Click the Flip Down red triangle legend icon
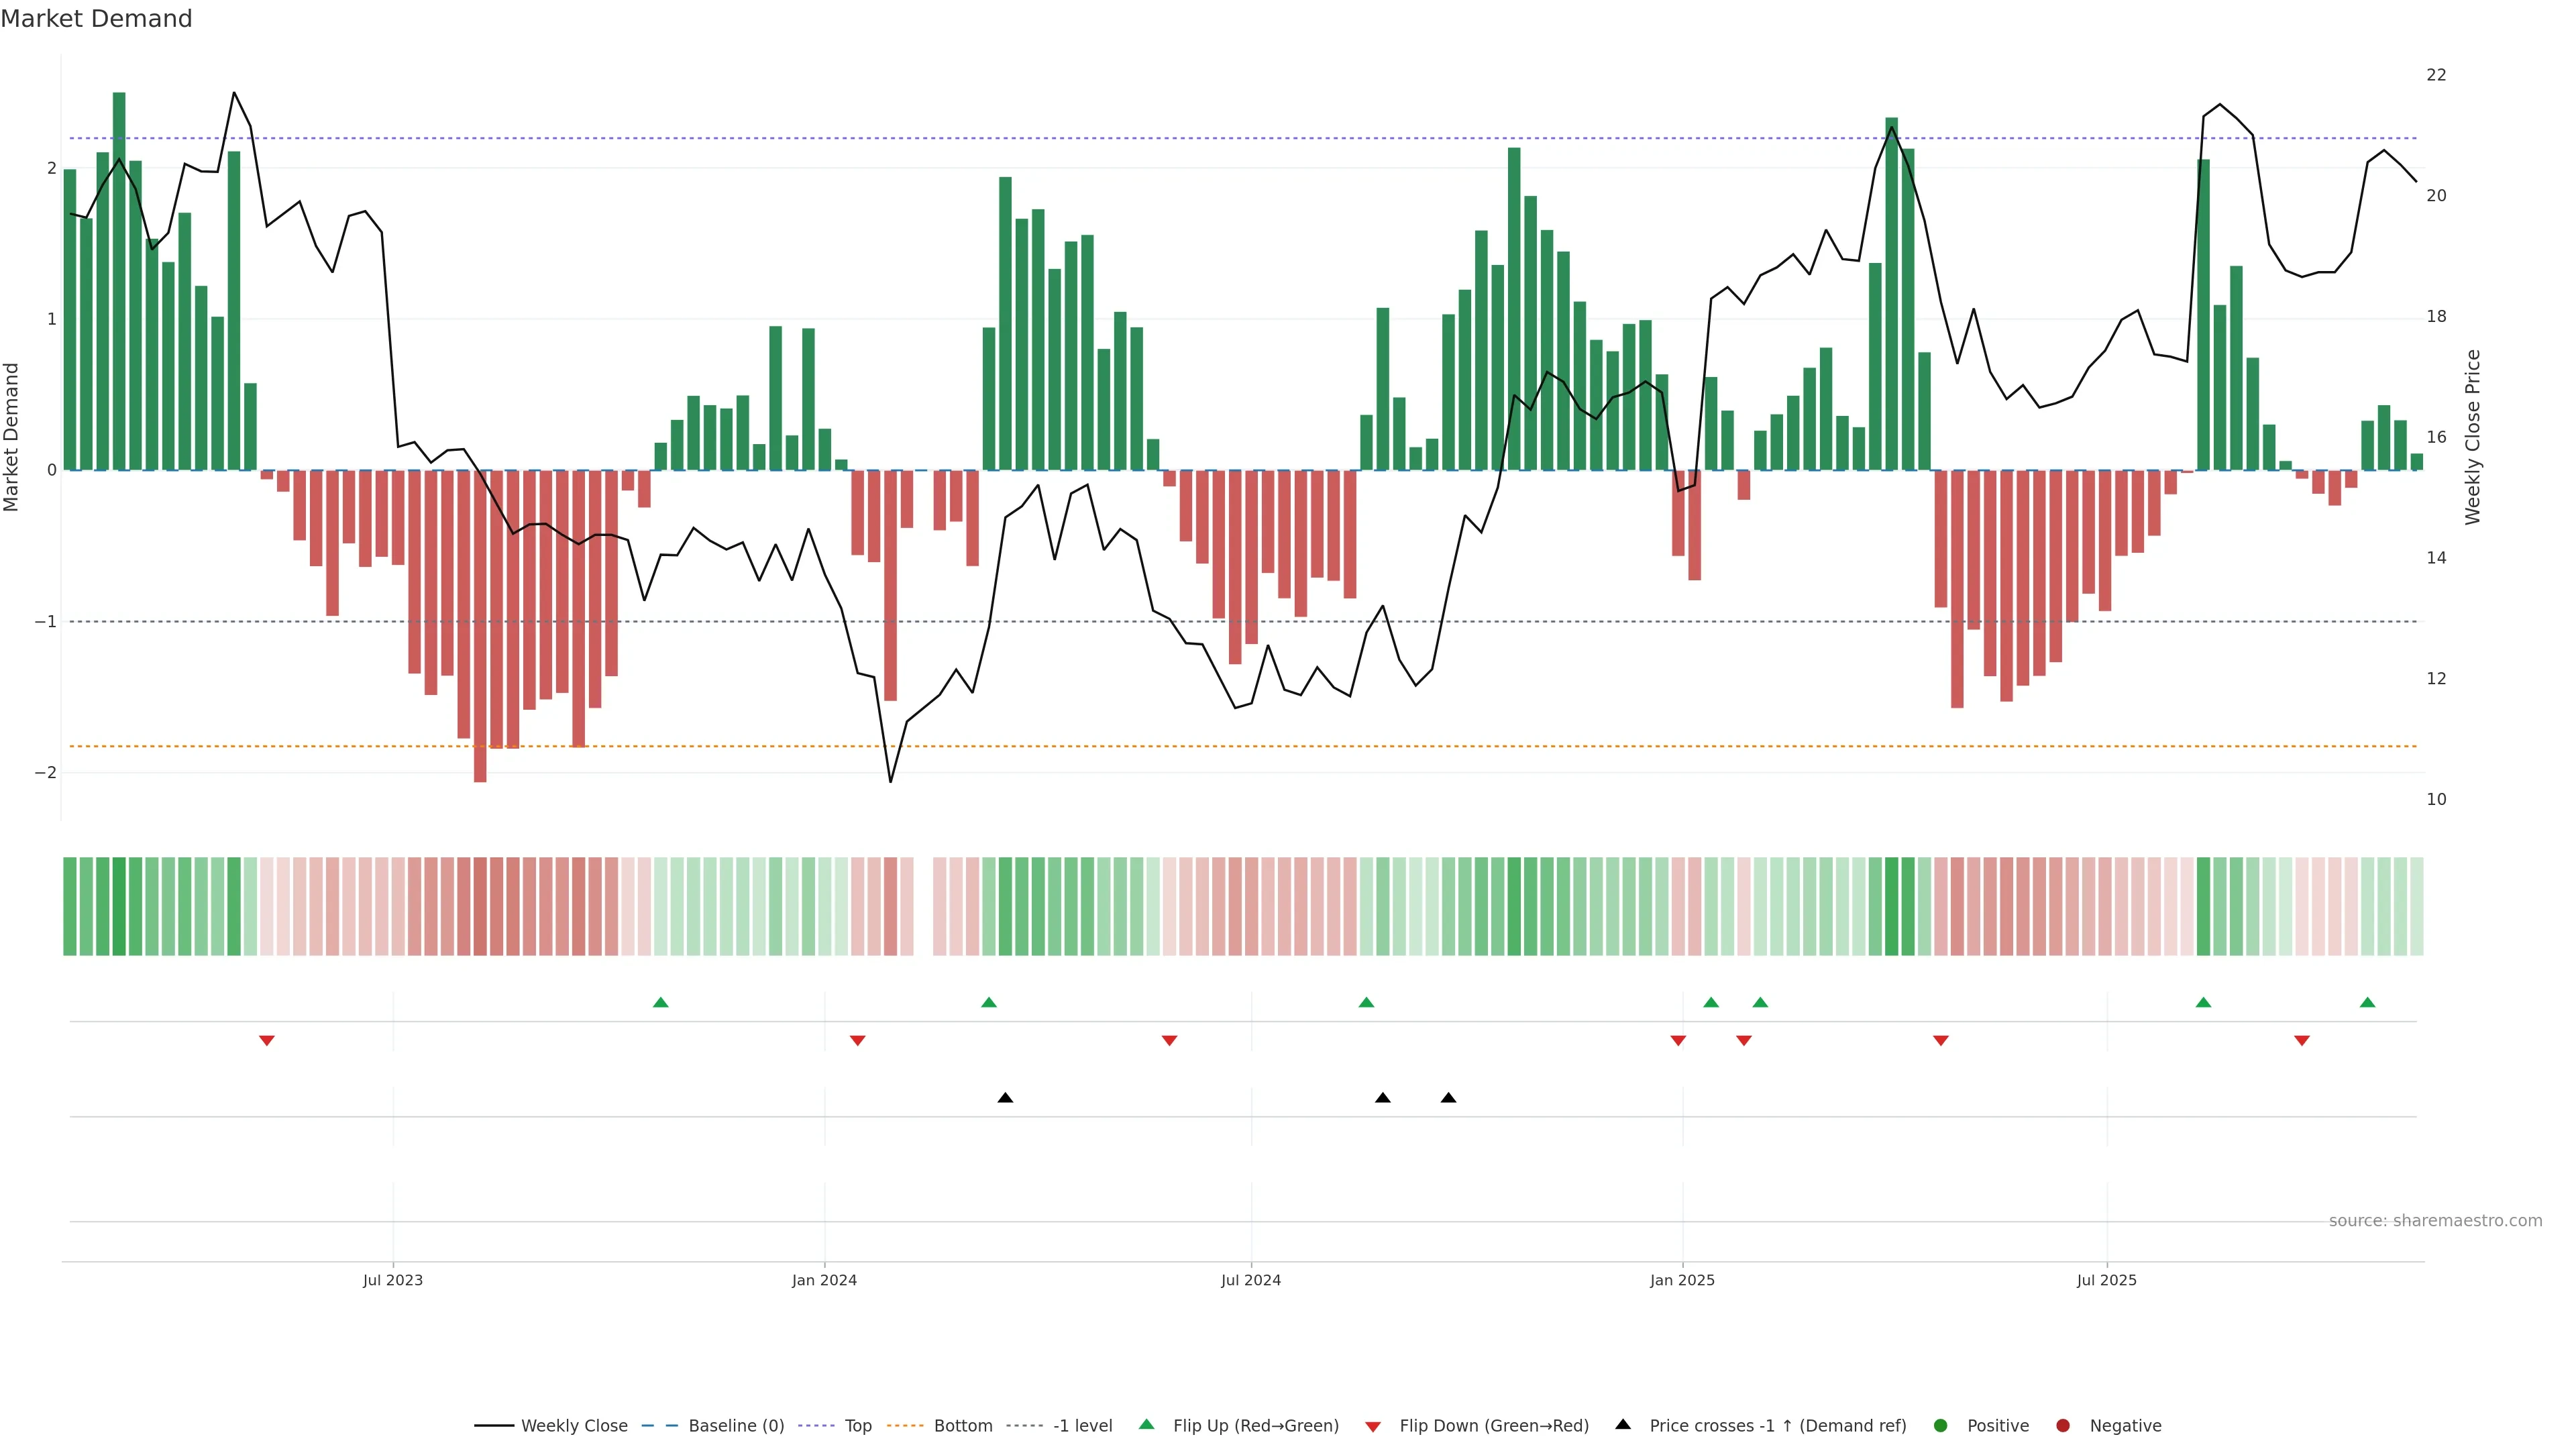The height and width of the screenshot is (1449, 2576). point(1373,1426)
